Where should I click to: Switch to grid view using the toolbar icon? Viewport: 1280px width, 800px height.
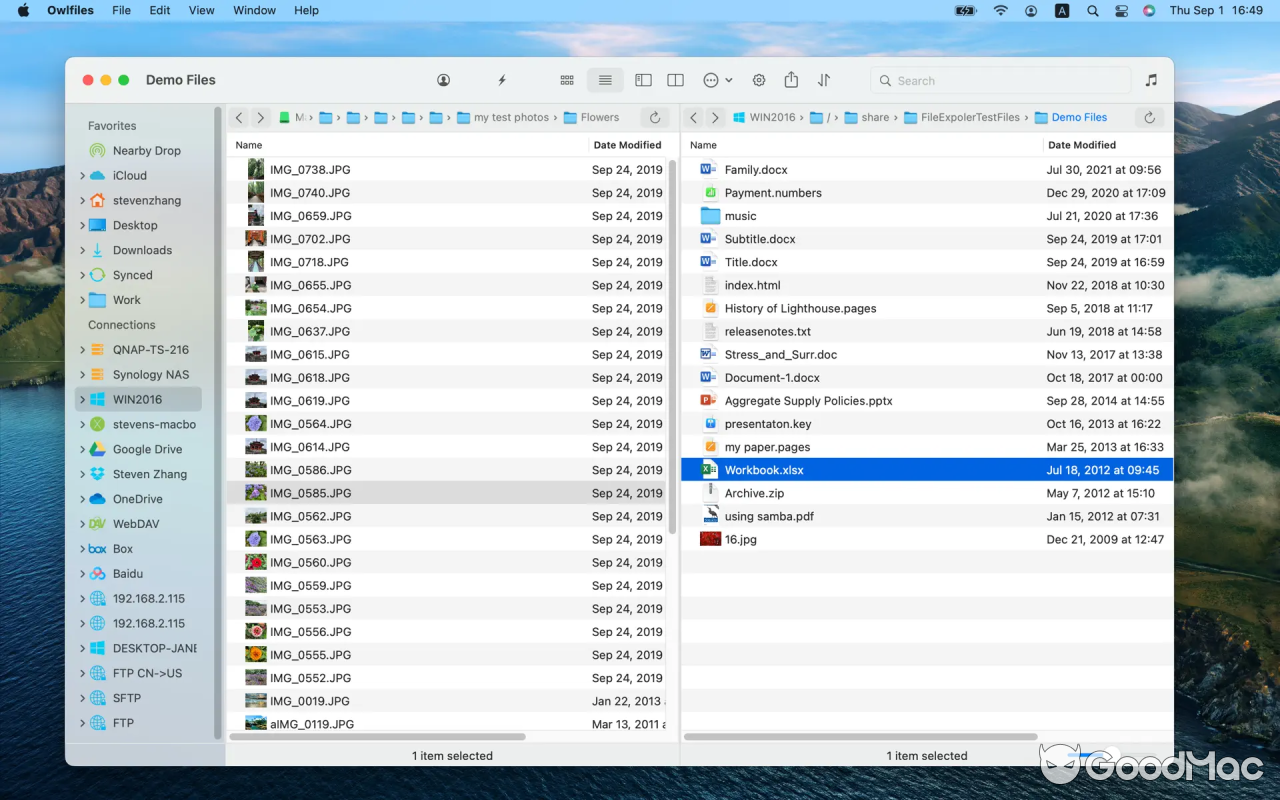567,80
